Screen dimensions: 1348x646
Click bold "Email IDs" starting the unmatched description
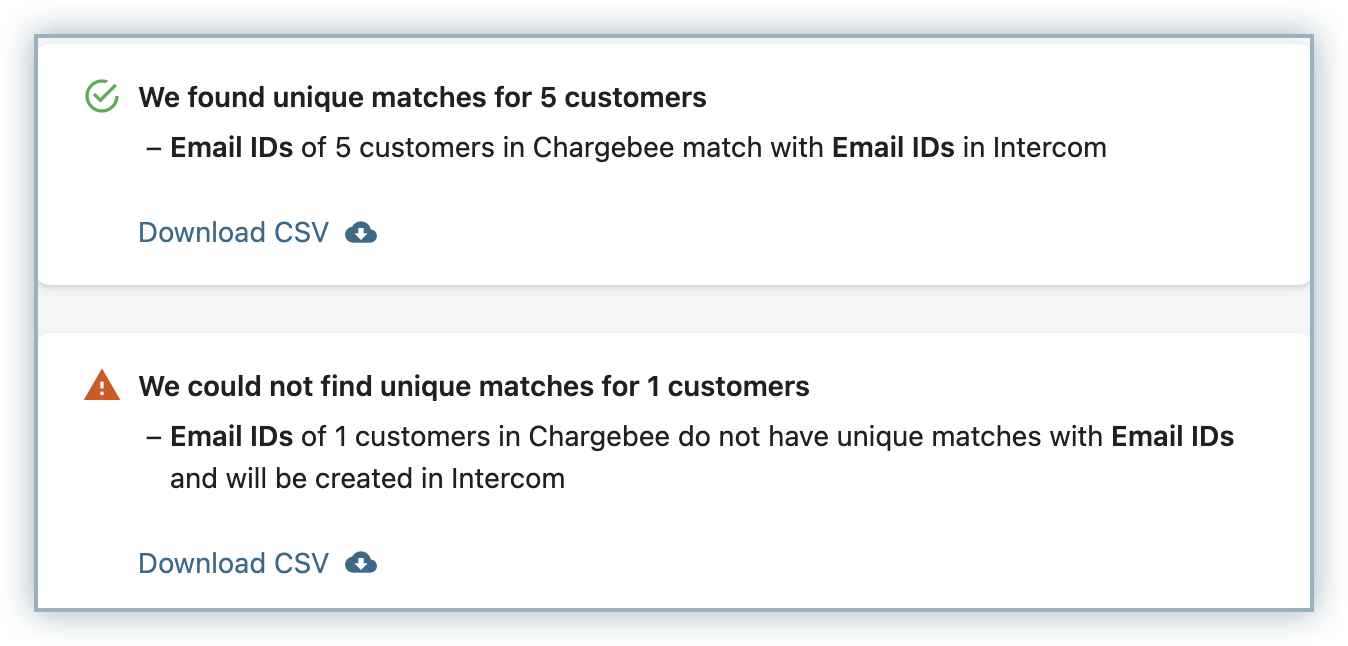click(x=231, y=437)
